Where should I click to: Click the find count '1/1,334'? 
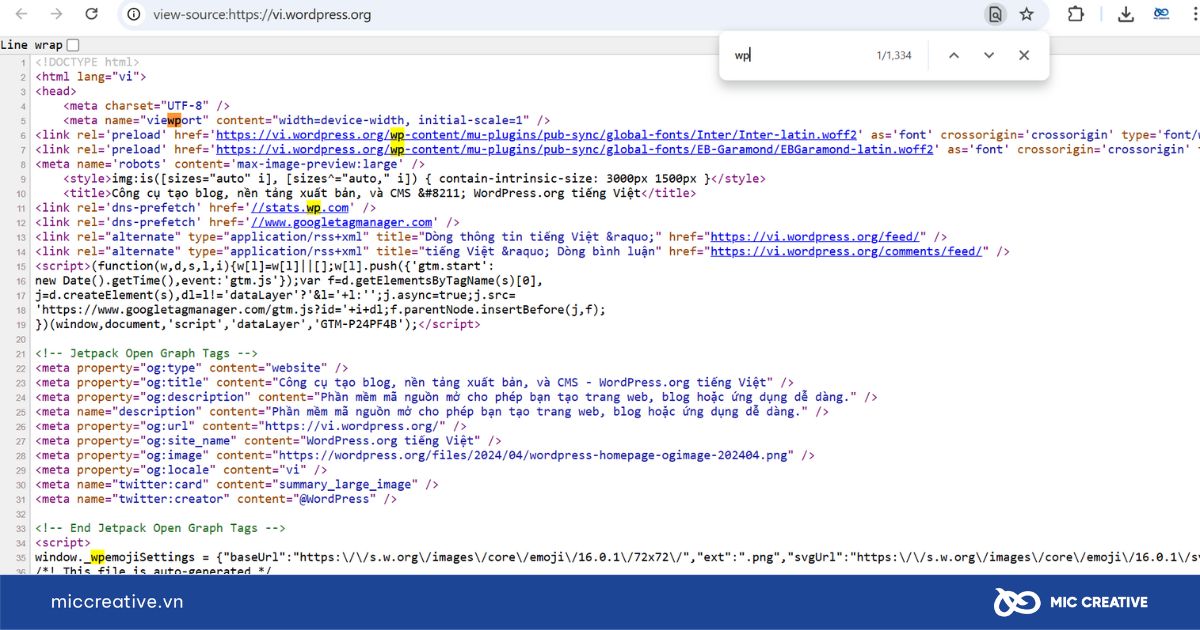(894, 55)
